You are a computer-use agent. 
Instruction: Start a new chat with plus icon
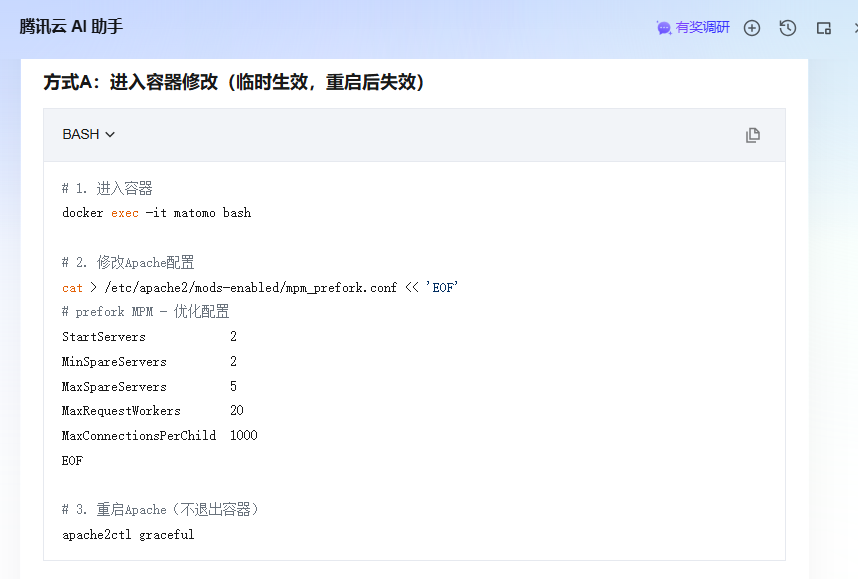(752, 28)
